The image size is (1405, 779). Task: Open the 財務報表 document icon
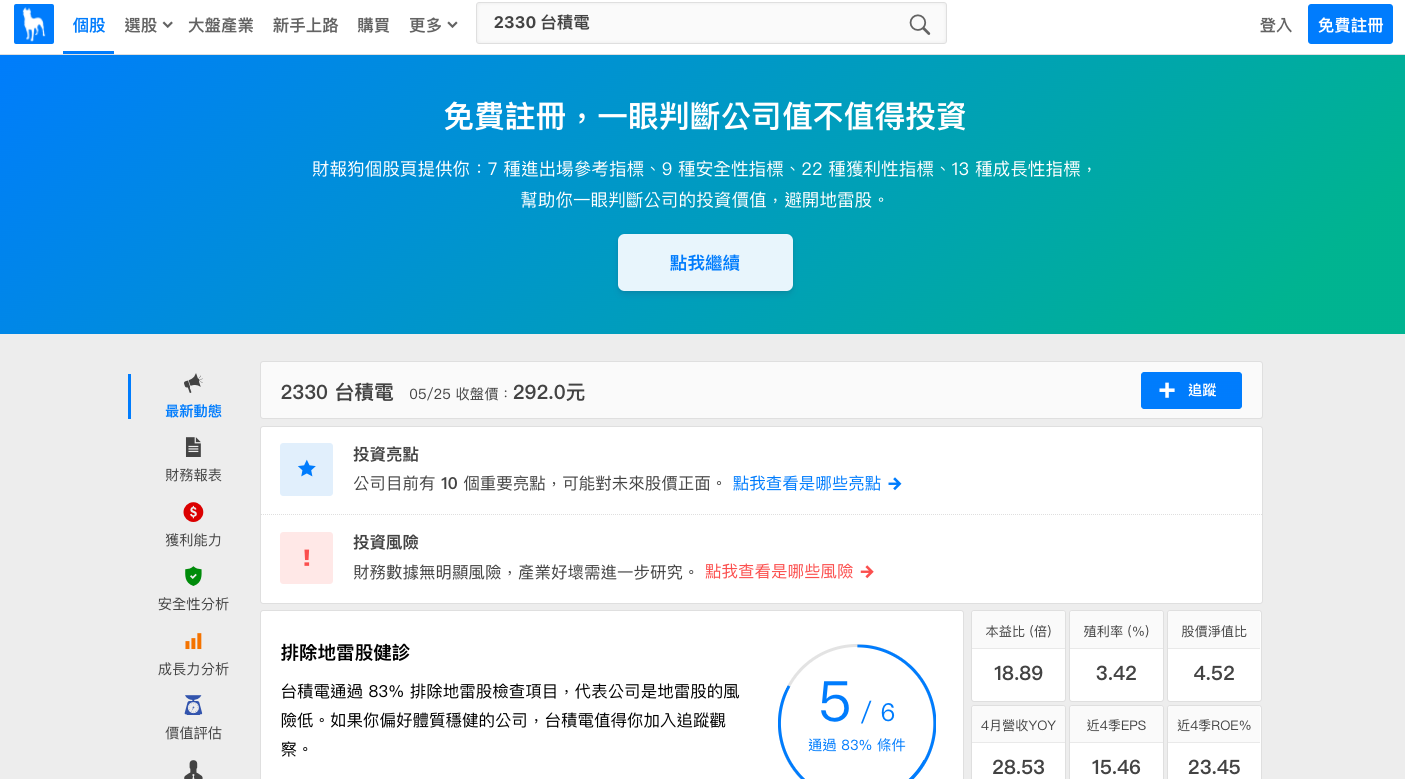tap(193, 447)
